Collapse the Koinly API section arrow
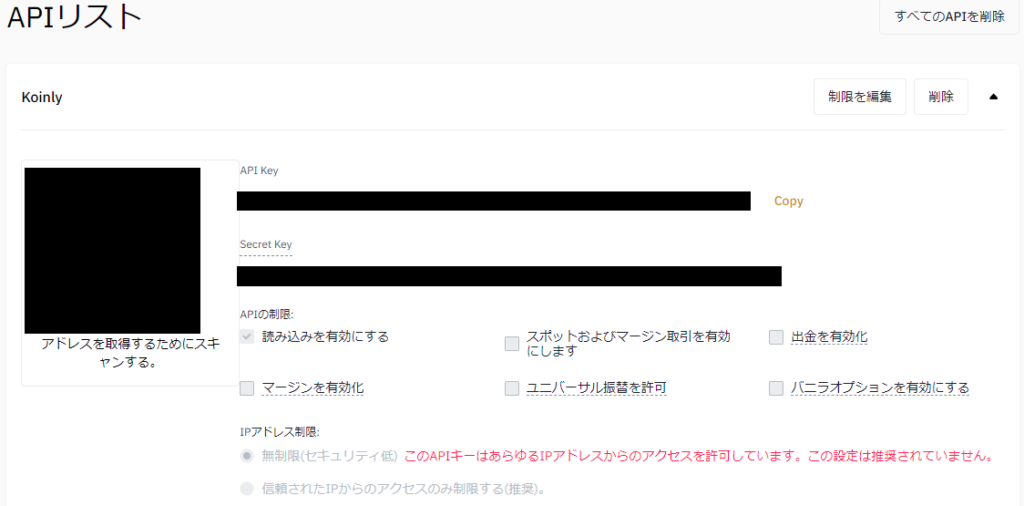The width and height of the screenshot is (1024, 506). (993, 97)
